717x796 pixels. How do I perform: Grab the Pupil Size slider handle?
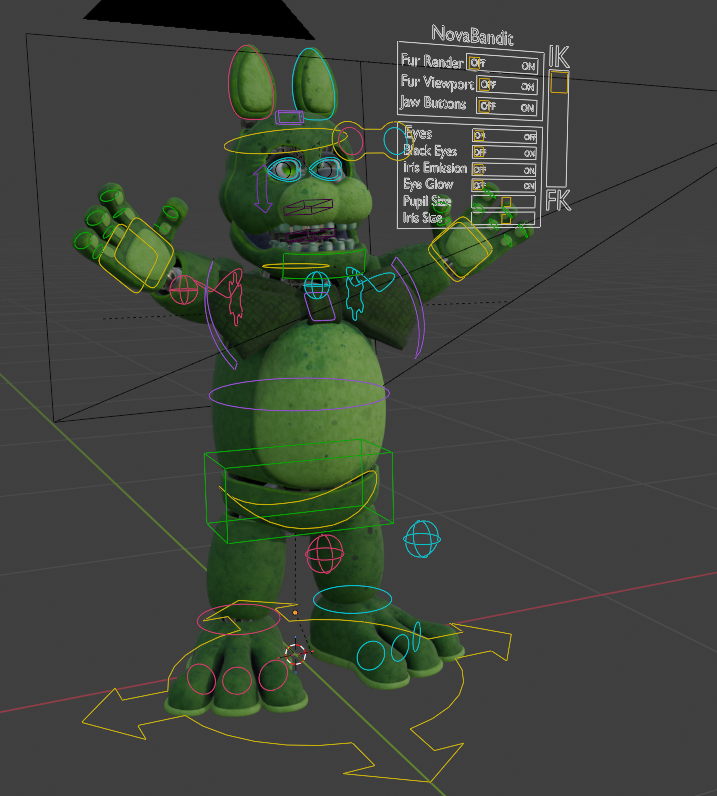[x=506, y=203]
